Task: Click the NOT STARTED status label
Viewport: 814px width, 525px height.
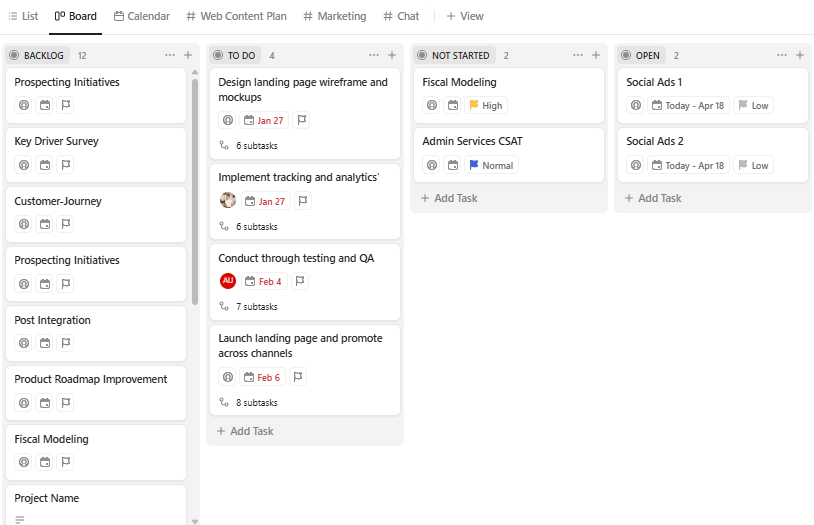Action: [454, 56]
